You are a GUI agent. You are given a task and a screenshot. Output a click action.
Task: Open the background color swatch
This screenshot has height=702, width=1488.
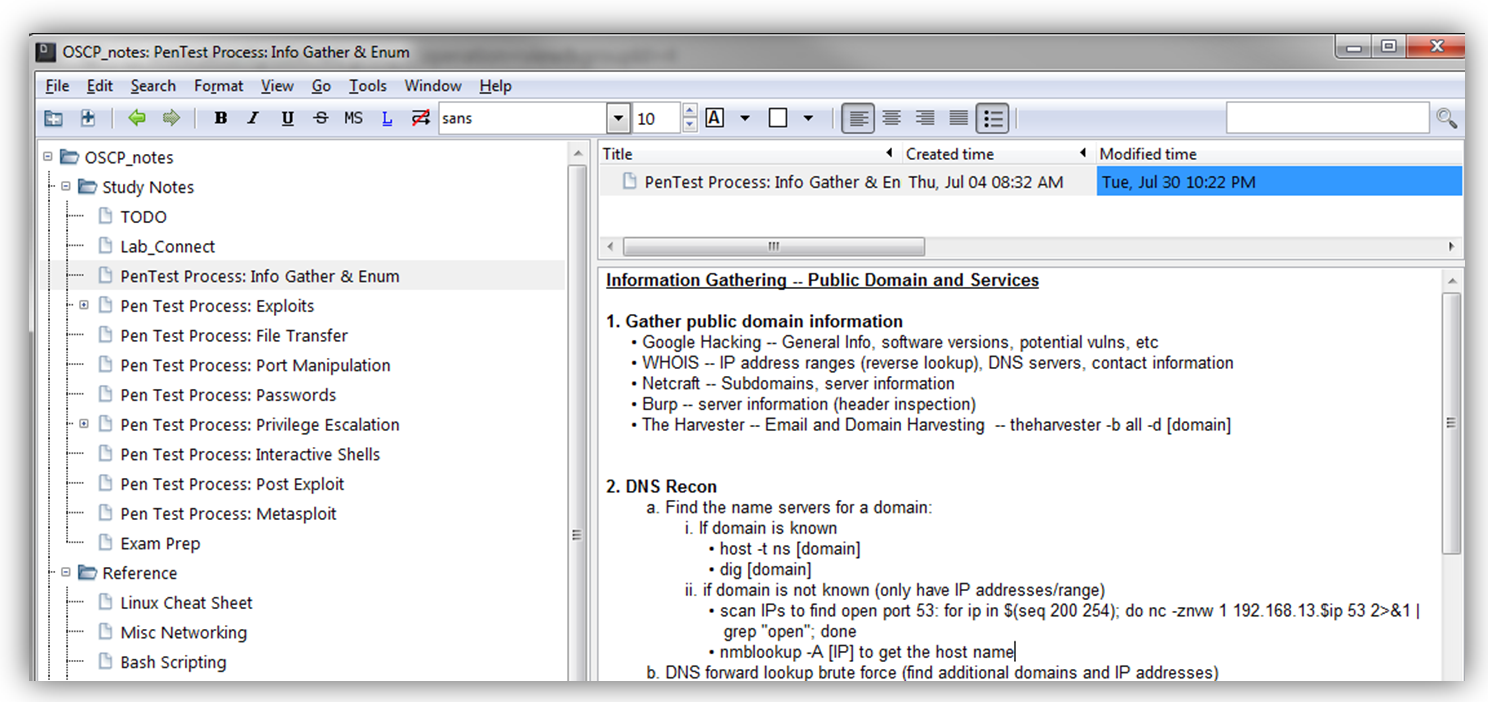(x=778, y=118)
